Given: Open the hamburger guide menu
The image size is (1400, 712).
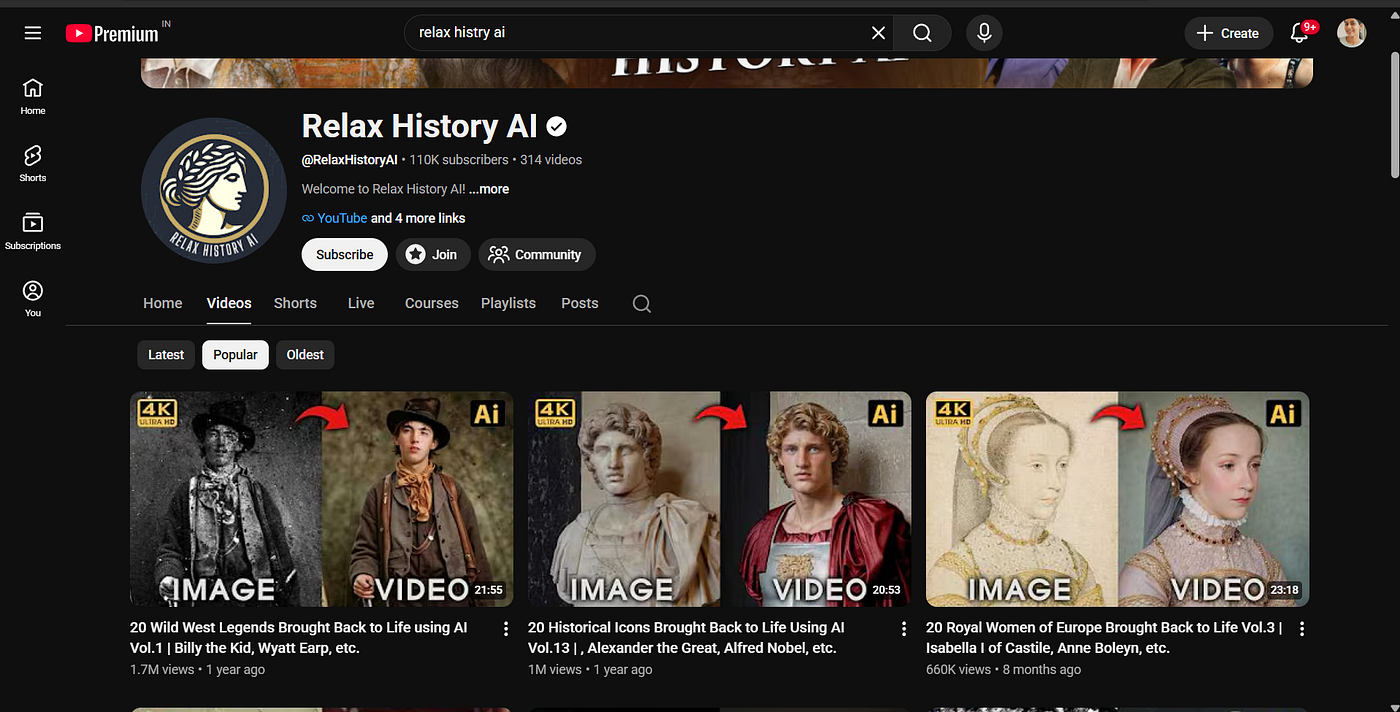Looking at the screenshot, I should click(33, 33).
